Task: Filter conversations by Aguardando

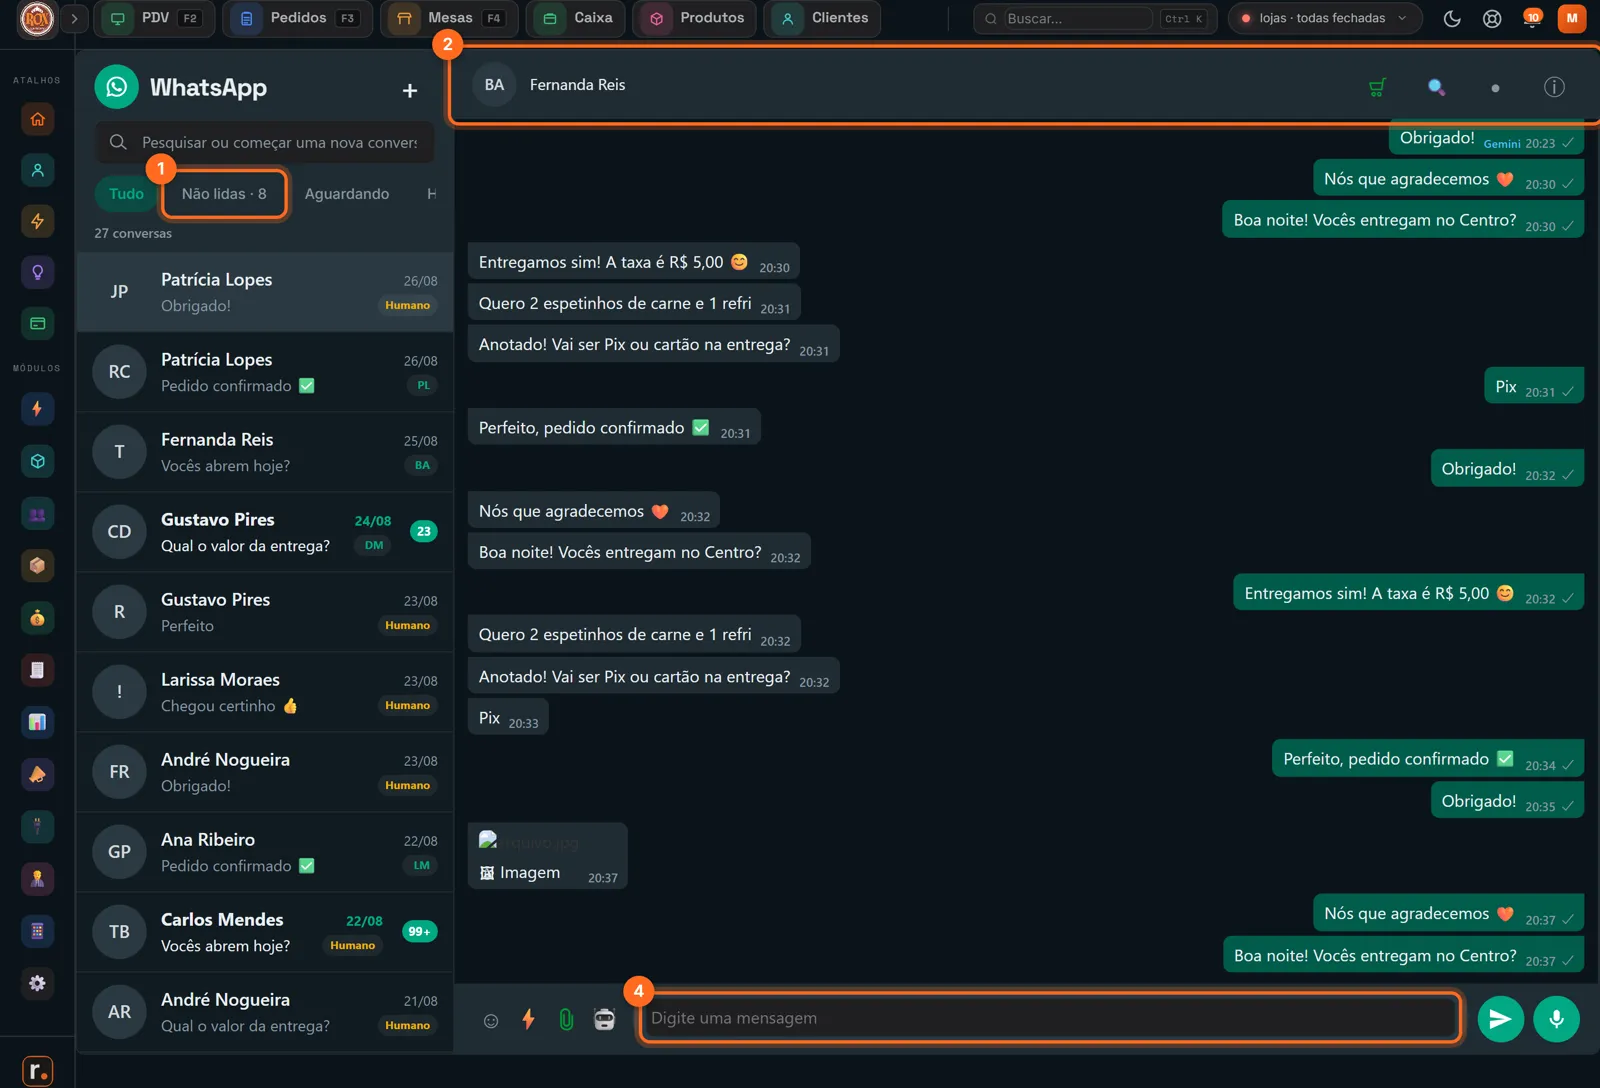Action: click(x=347, y=194)
